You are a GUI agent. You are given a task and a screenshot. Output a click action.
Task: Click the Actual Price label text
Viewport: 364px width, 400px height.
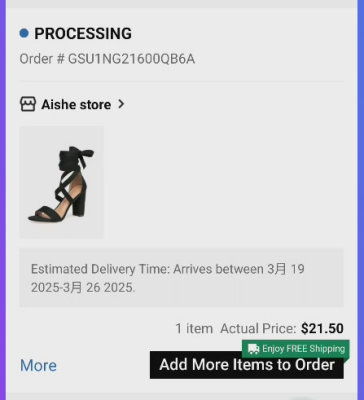(258, 329)
